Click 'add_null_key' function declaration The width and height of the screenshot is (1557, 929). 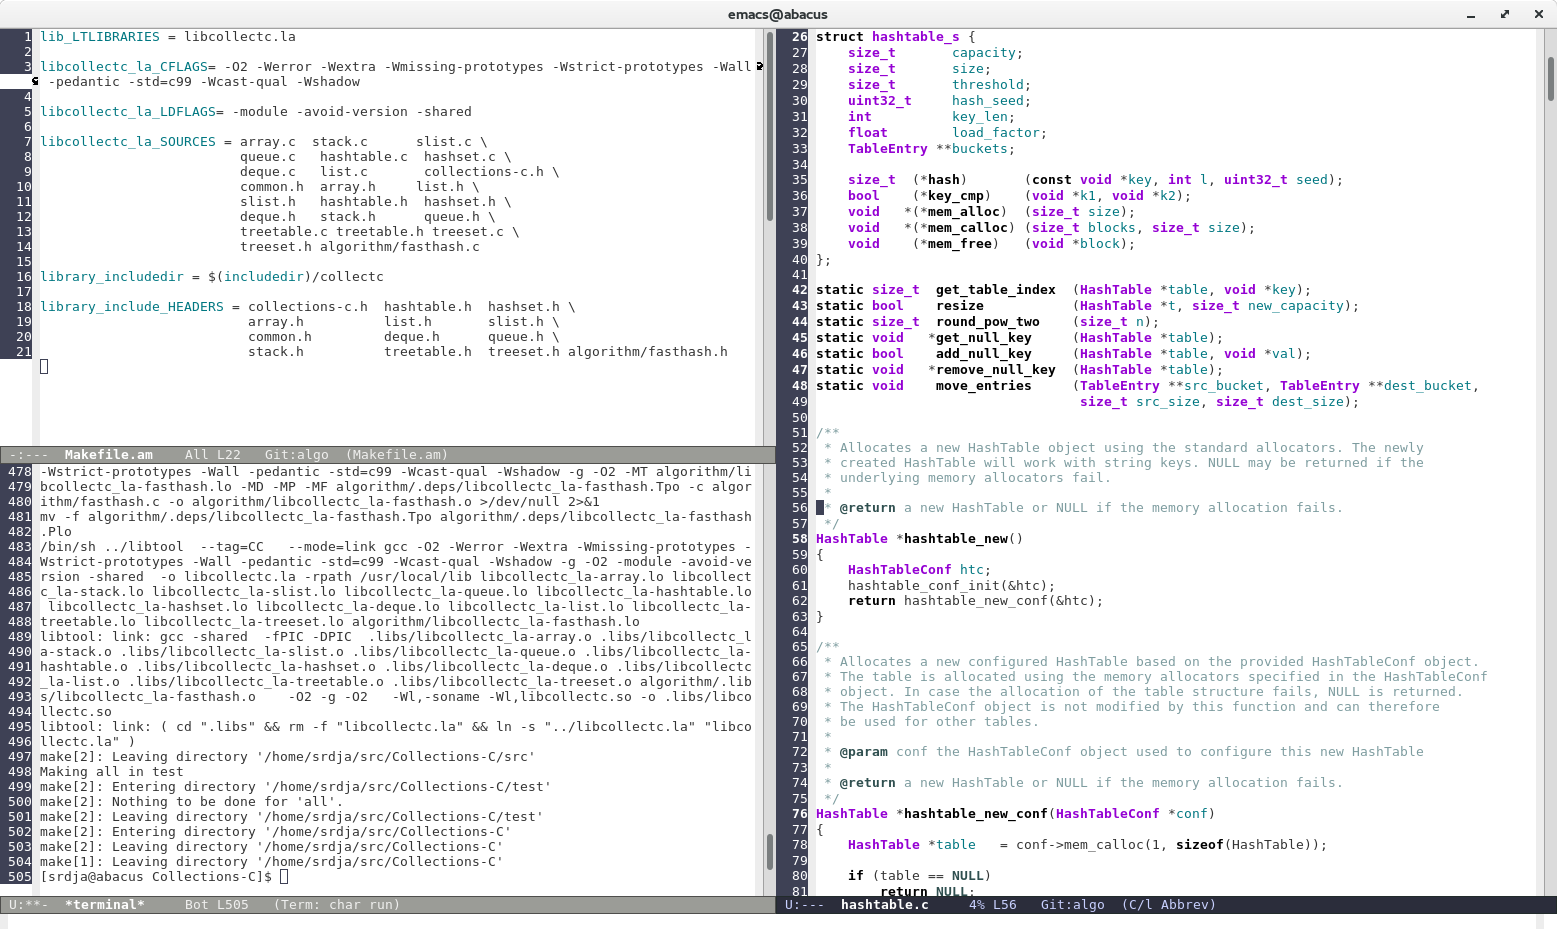coord(984,353)
